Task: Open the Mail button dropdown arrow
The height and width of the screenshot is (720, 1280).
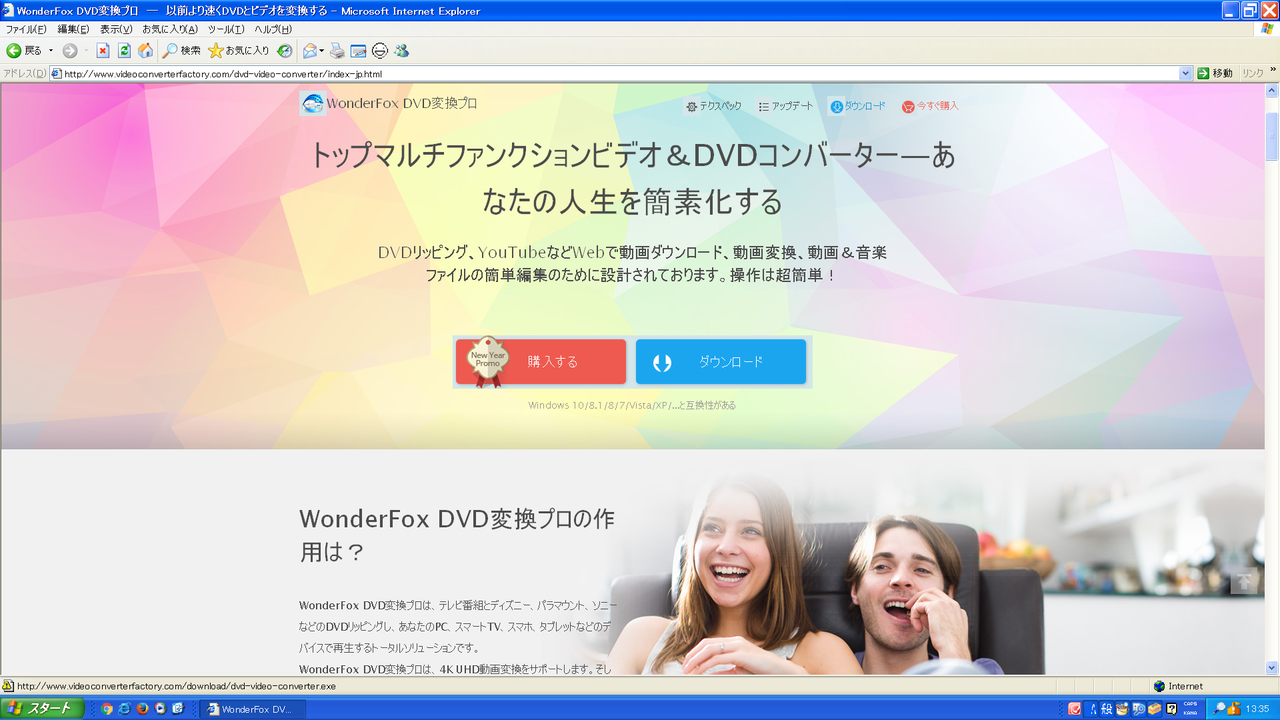Action: pyautogui.click(x=322, y=50)
